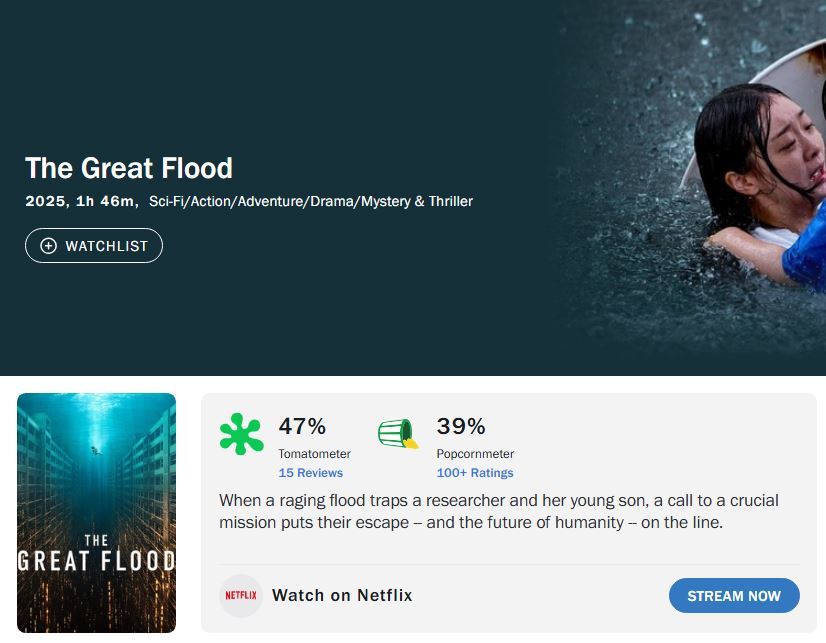Viewport: 826px width, 643px height.
Task: Click the Popcornmeter label text
Action: [x=475, y=454]
